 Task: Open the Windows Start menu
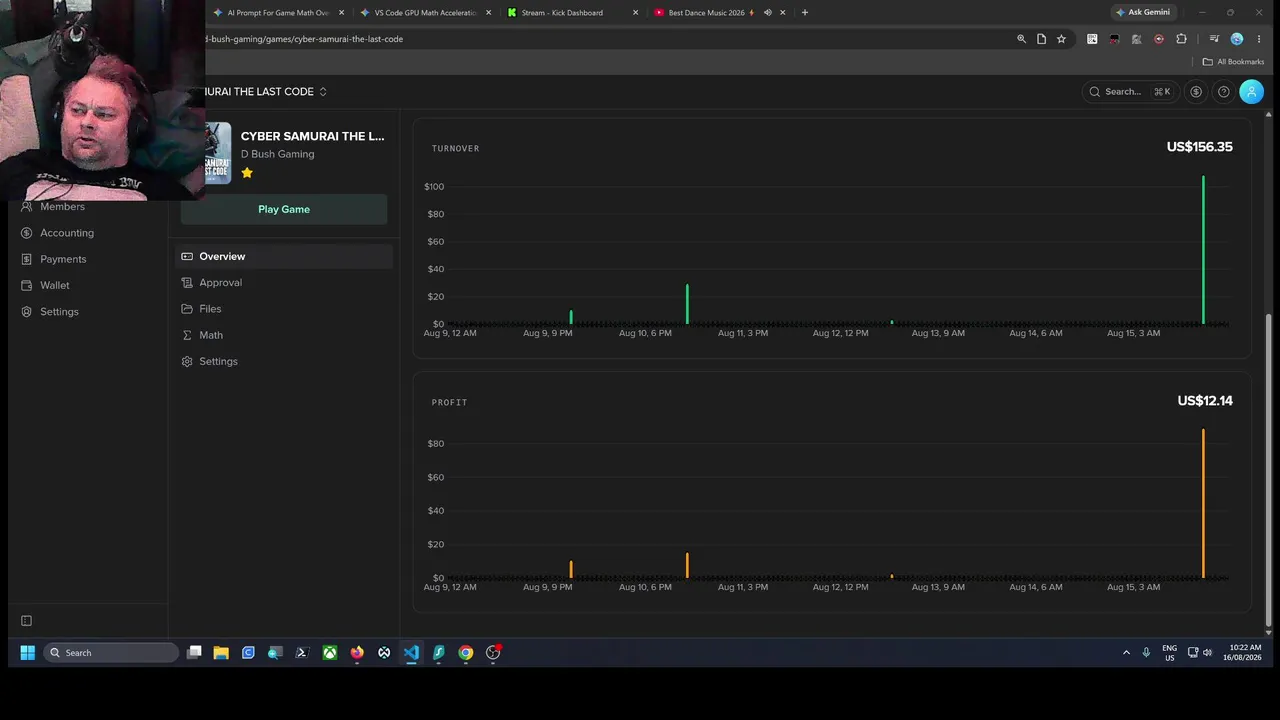pyautogui.click(x=28, y=653)
